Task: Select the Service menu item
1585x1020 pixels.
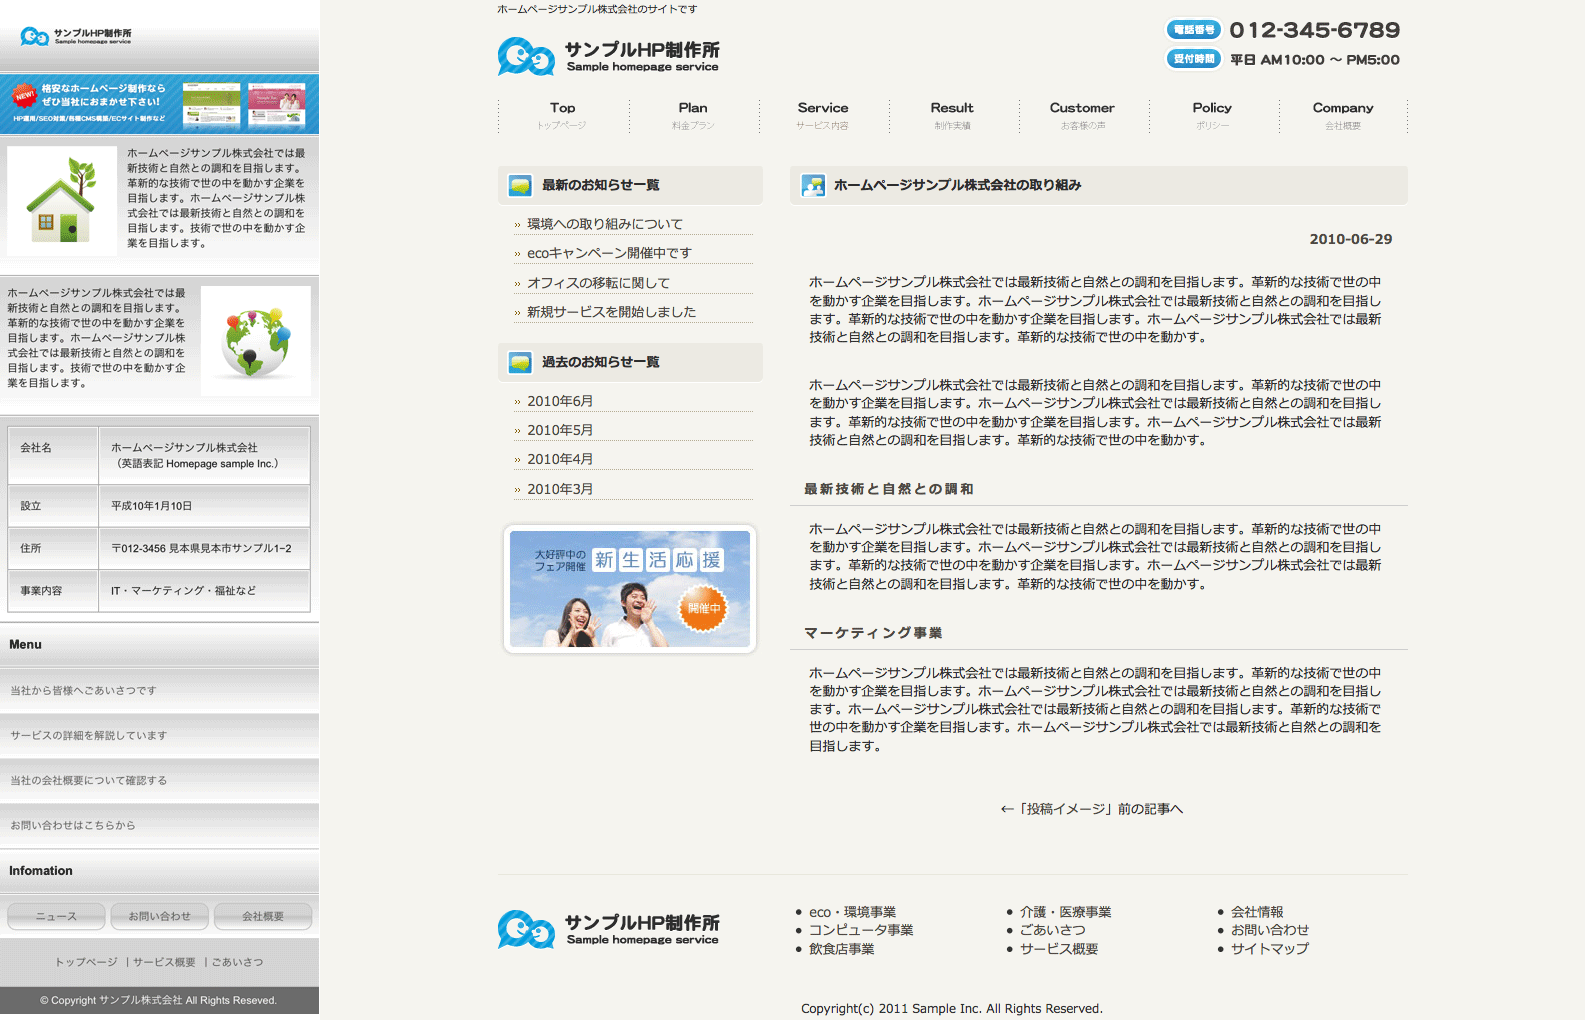Action: click(822, 114)
